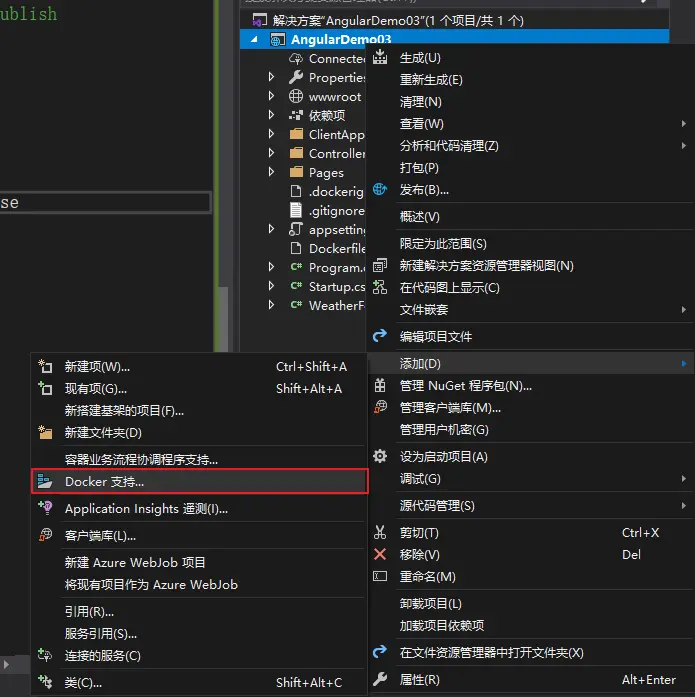Open the 添加(D) add submenu
The image size is (695, 697).
click(x=531, y=364)
